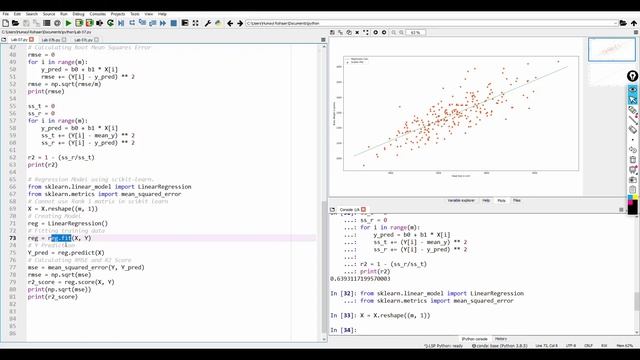
Task: Open the editor pane options menu
Action: [323, 40]
